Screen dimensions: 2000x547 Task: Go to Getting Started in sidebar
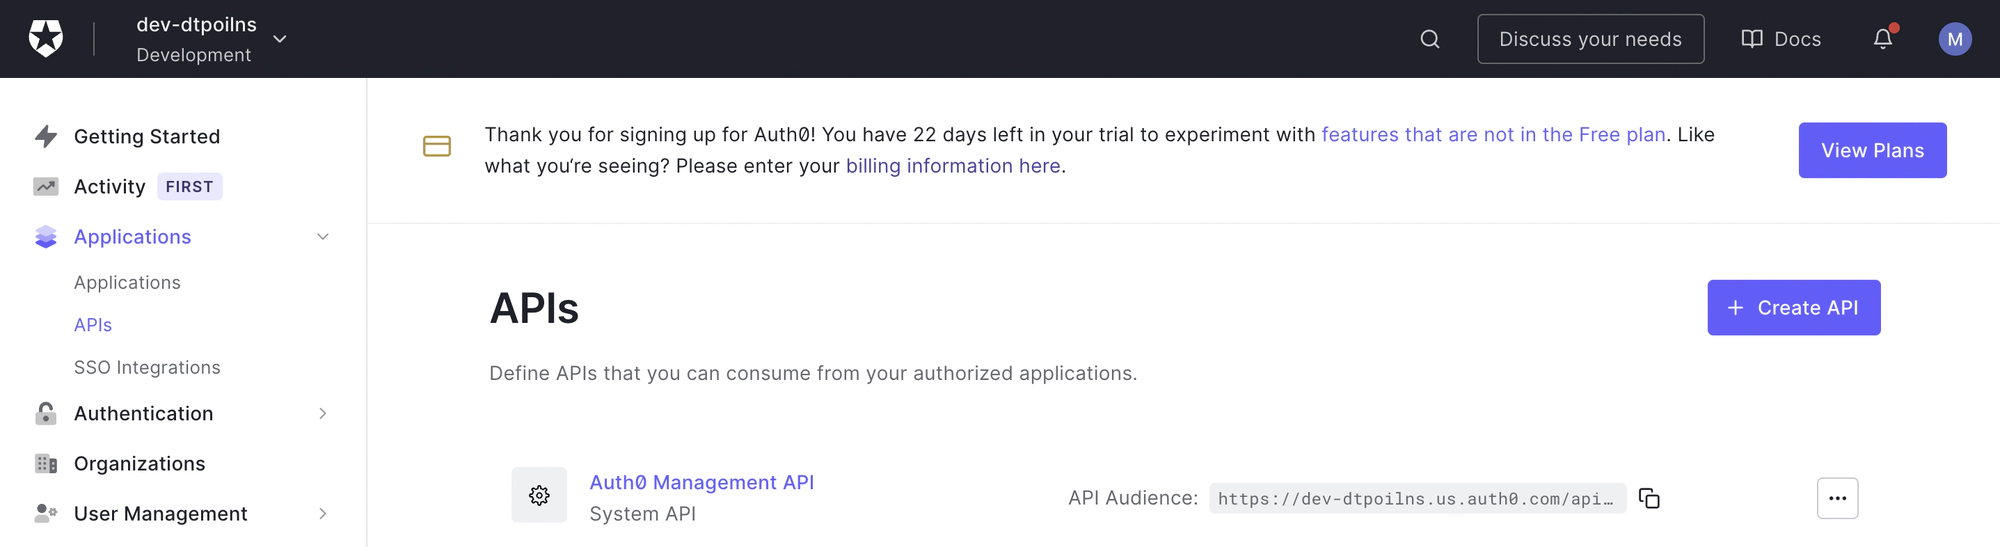point(146,137)
